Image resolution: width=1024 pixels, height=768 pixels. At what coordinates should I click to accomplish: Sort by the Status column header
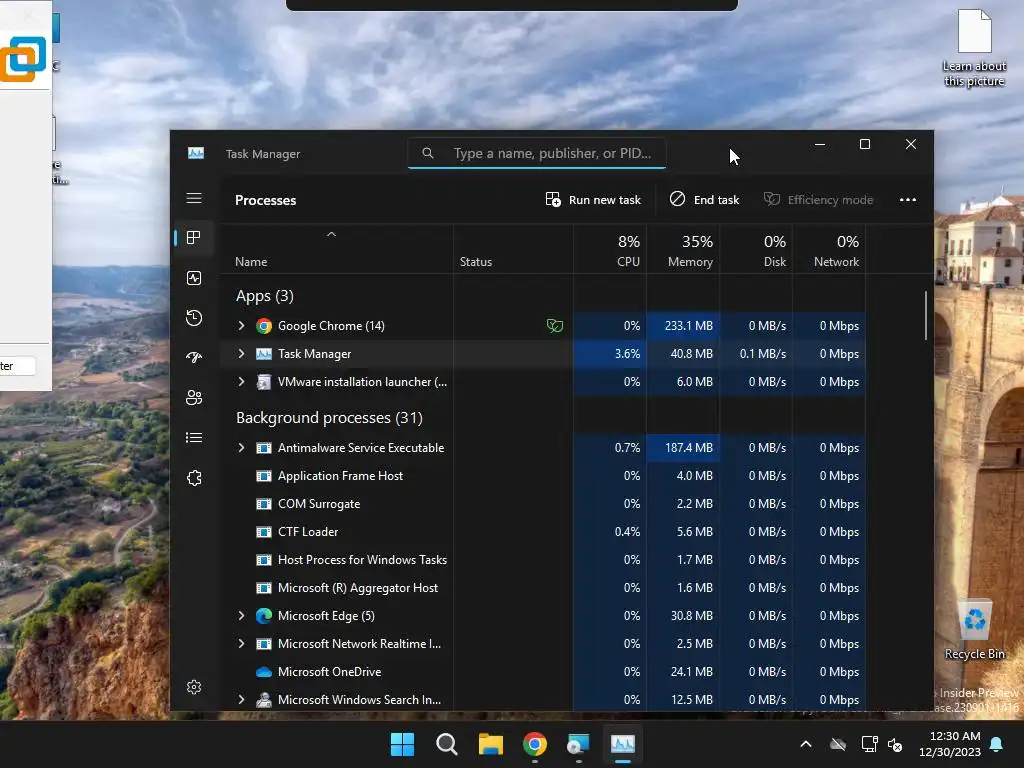(x=513, y=249)
